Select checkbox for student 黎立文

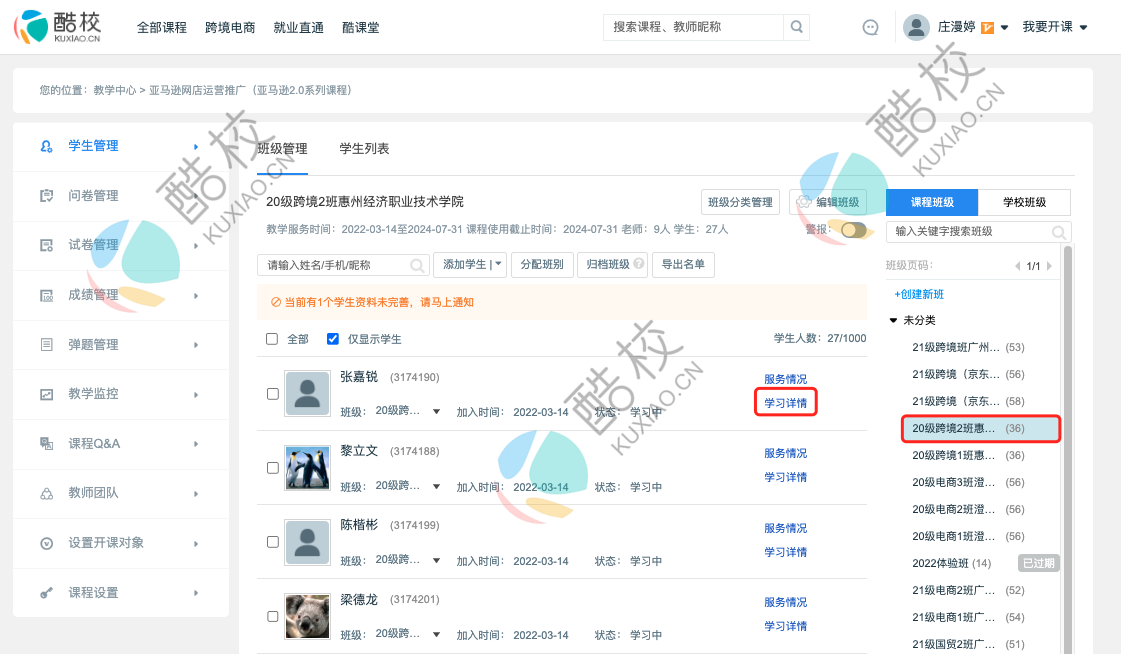pyautogui.click(x=272, y=468)
